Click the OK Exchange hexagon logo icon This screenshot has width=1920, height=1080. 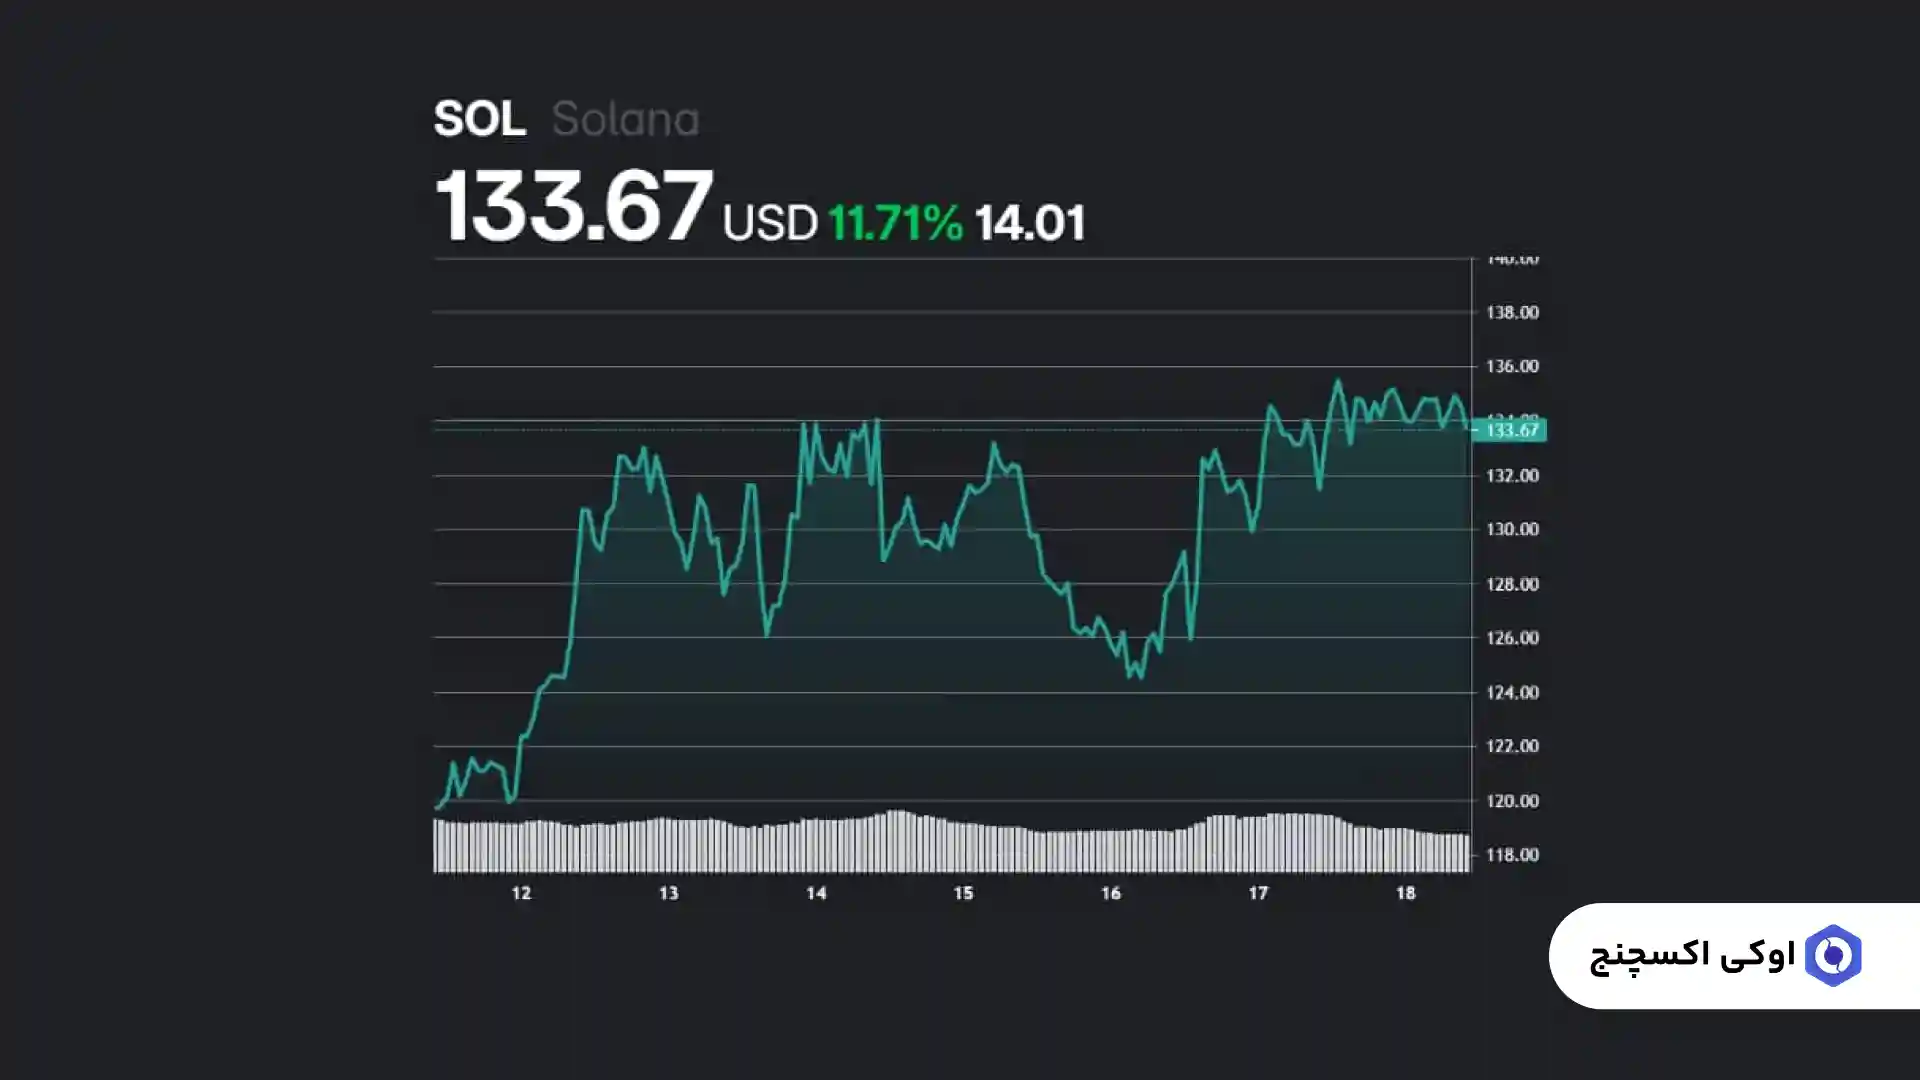pyautogui.click(x=1833, y=956)
